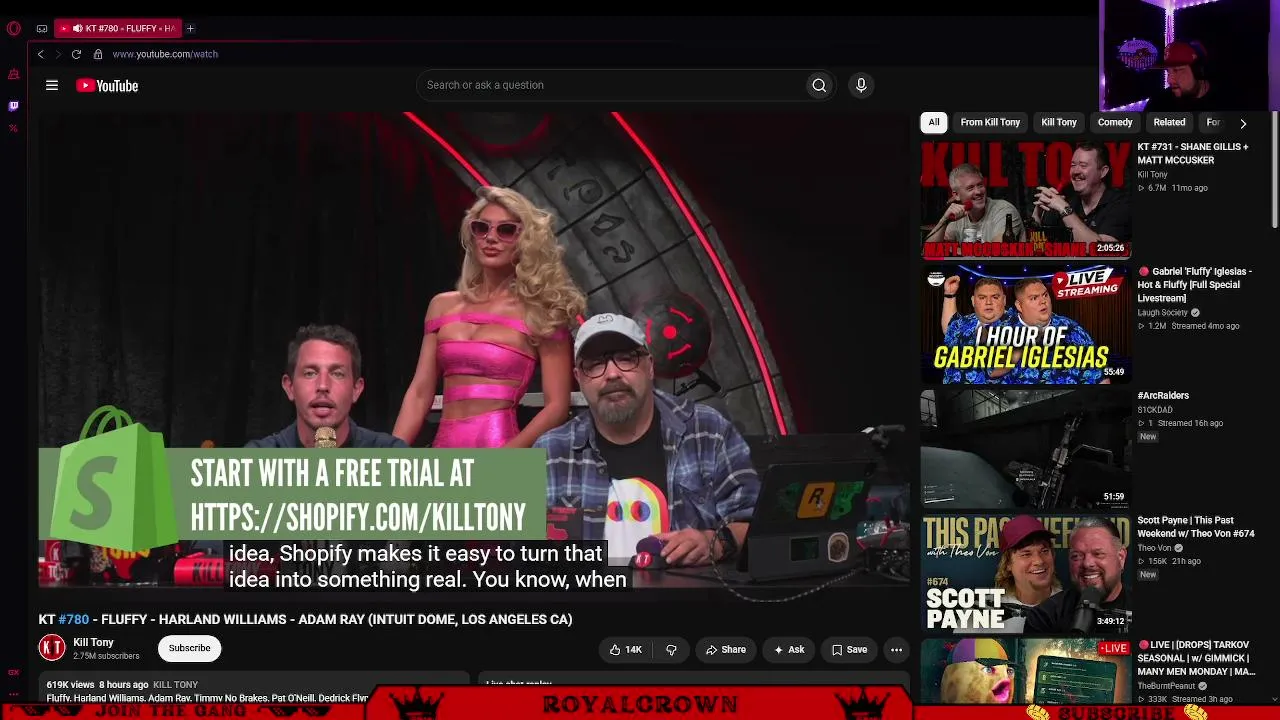
Task: Open the 'LIVE | [DROPS] TARKOV SEASONAL' title
Action: pyautogui.click(x=1196, y=659)
